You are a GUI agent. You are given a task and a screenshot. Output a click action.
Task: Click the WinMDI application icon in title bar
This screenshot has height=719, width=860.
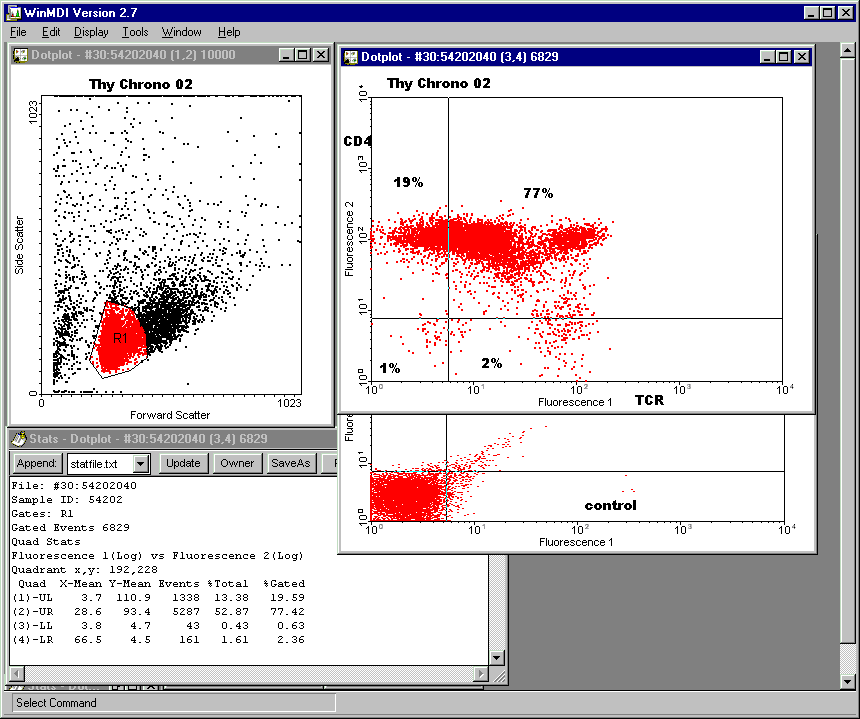[11, 12]
